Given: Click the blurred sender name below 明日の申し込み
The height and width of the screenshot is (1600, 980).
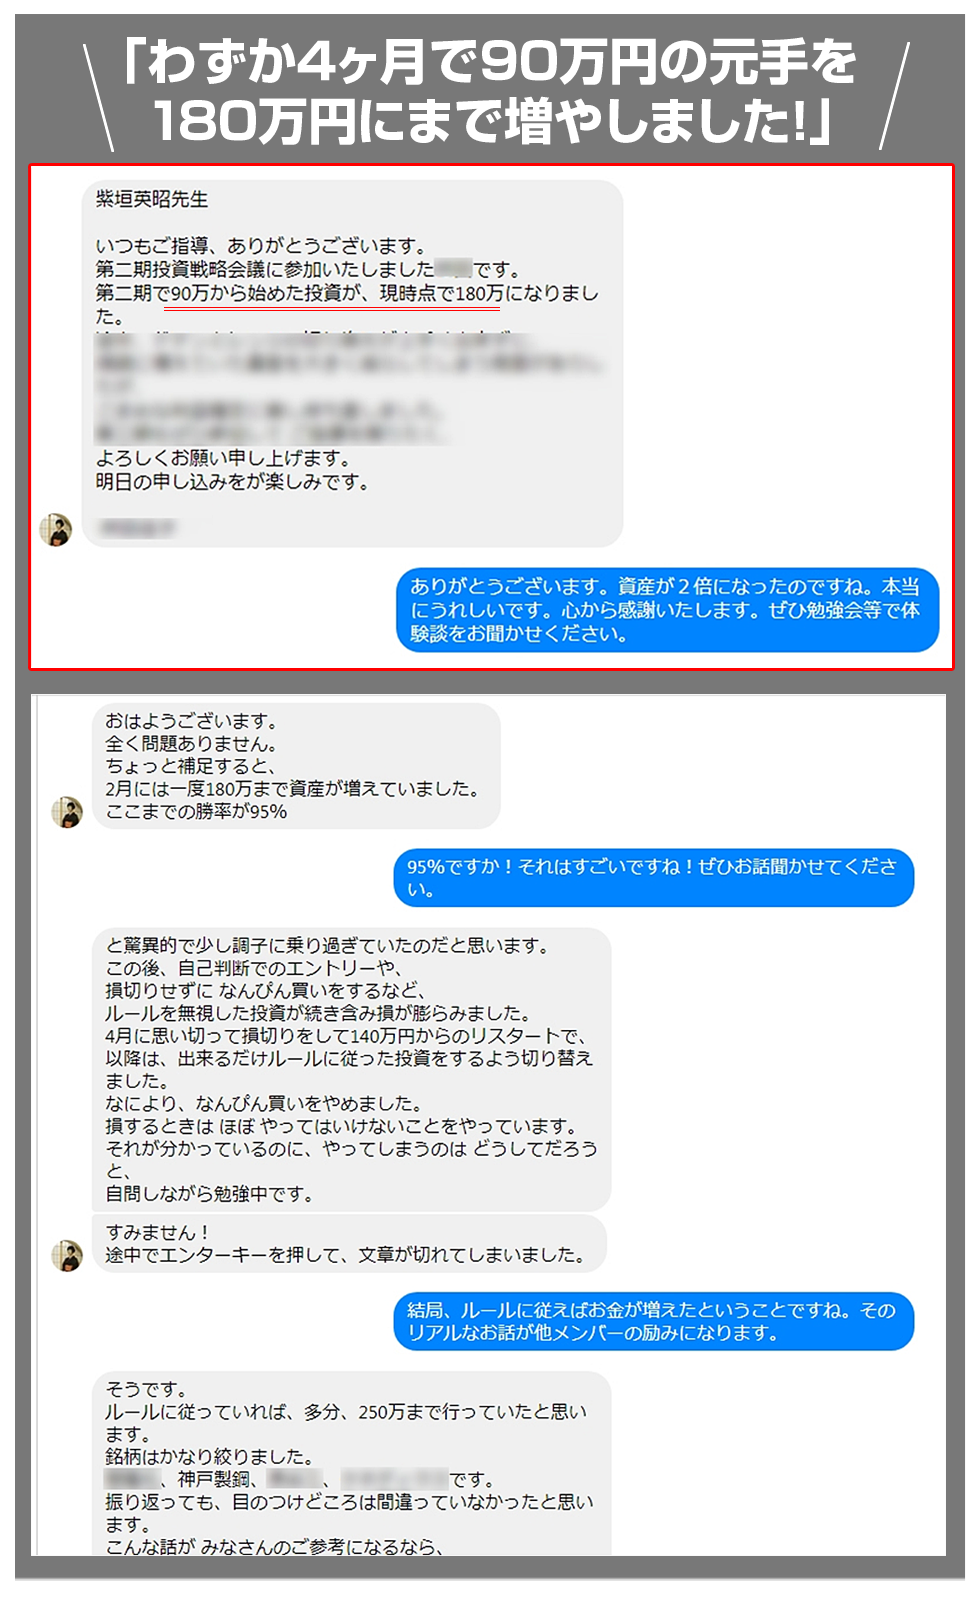Looking at the screenshot, I should pos(137,527).
